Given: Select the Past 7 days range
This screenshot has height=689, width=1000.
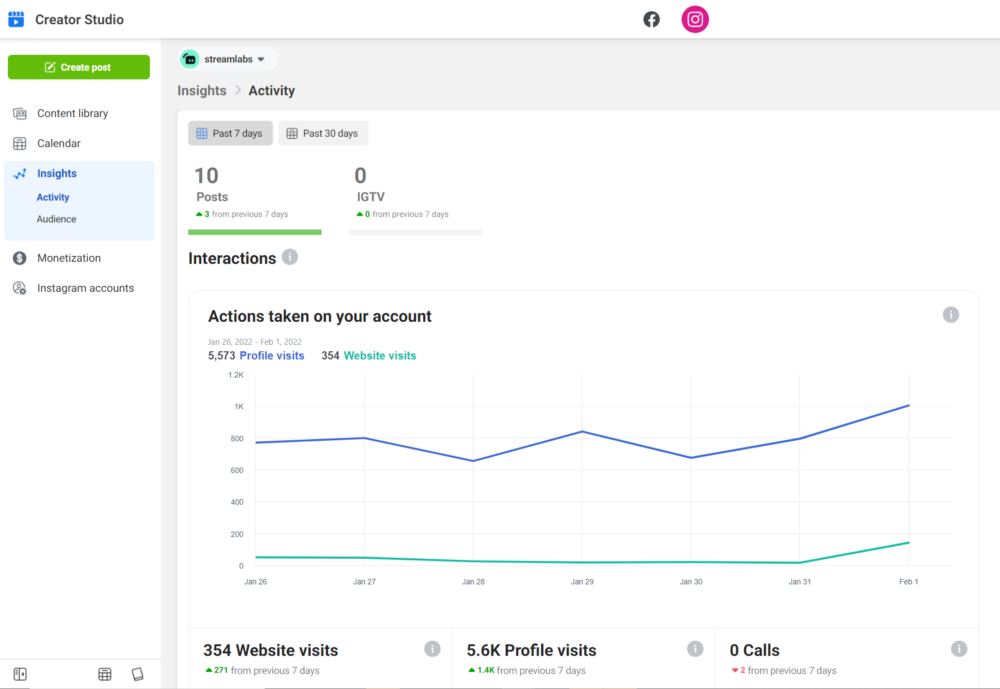Looking at the screenshot, I should [230, 133].
